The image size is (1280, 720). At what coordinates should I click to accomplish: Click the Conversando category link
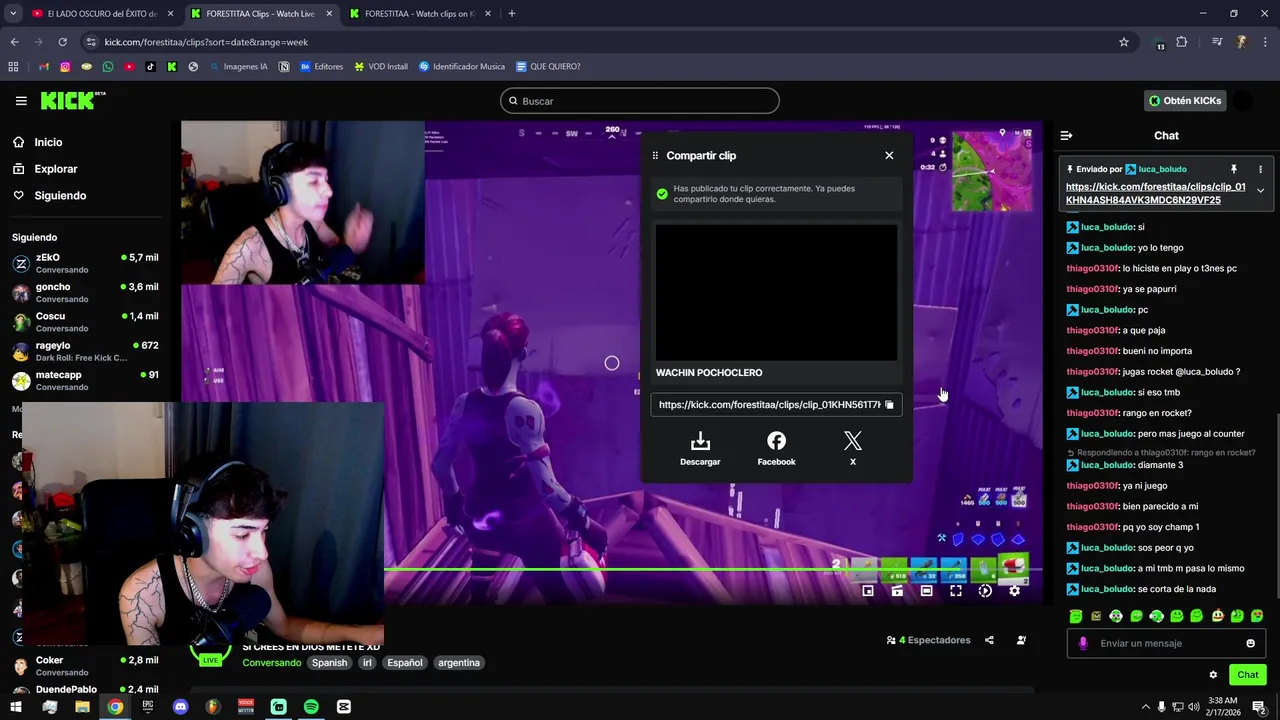pos(271,663)
